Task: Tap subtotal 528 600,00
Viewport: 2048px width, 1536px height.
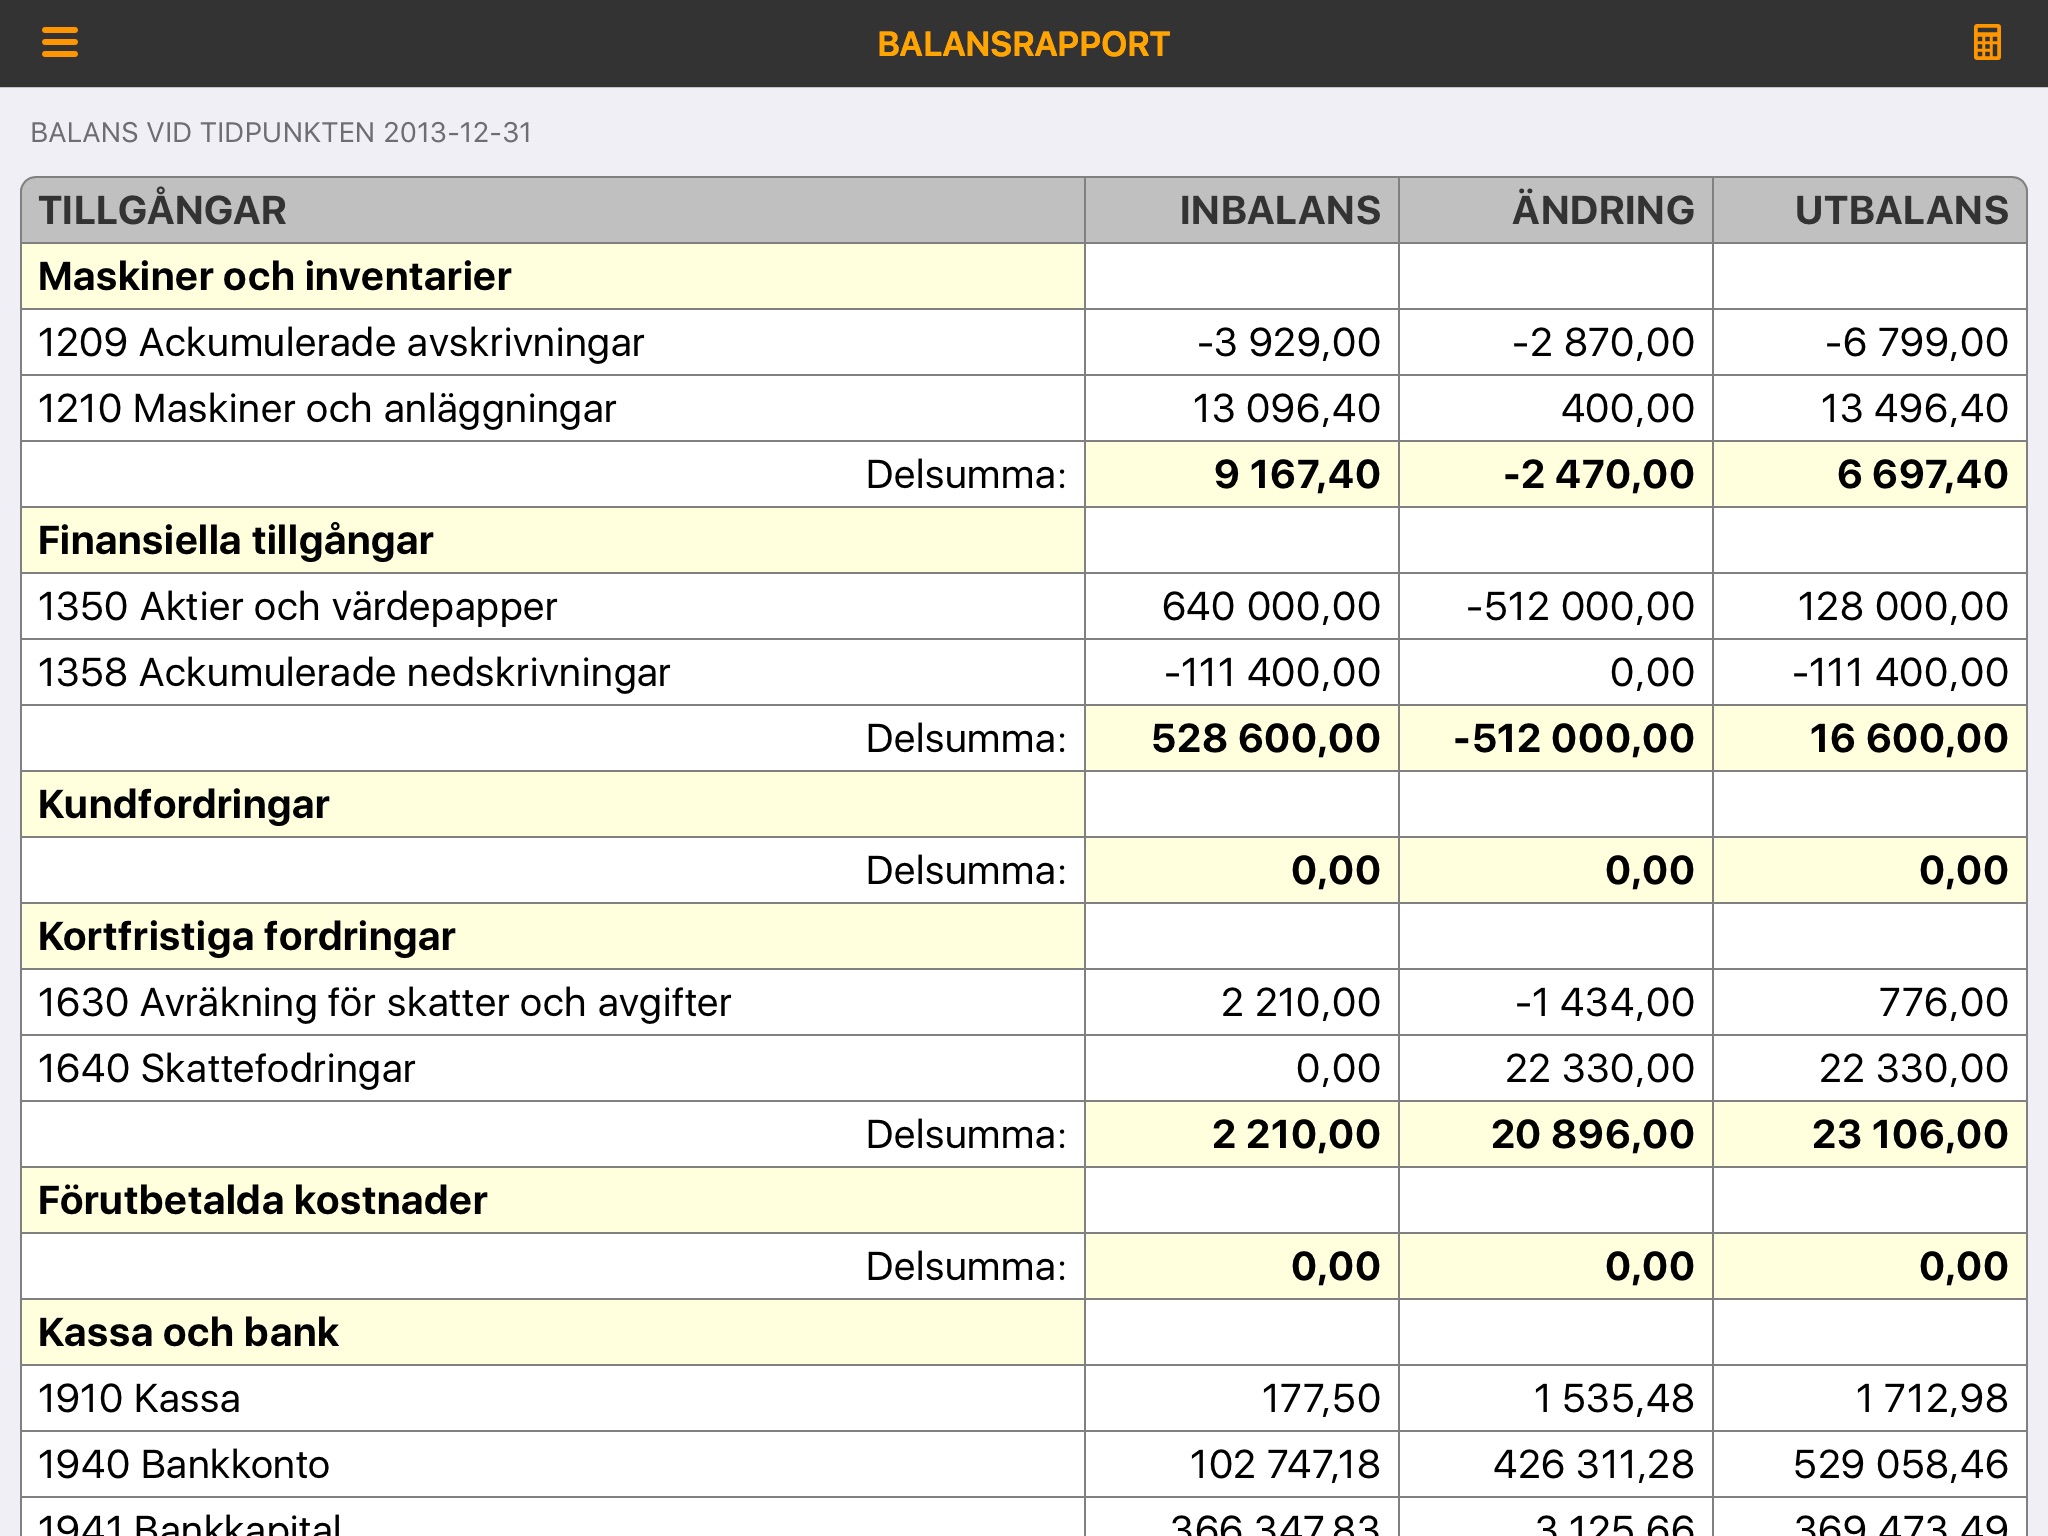Action: point(1265,738)
